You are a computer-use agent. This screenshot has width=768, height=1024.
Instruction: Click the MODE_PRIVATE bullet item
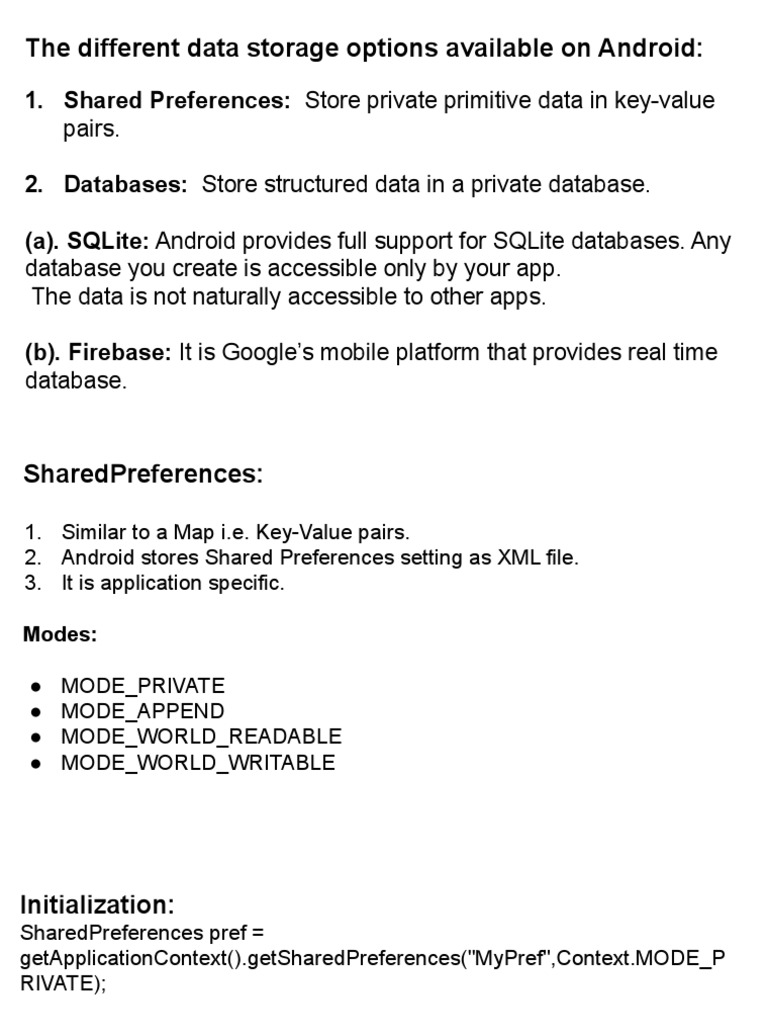coord(142,686)
